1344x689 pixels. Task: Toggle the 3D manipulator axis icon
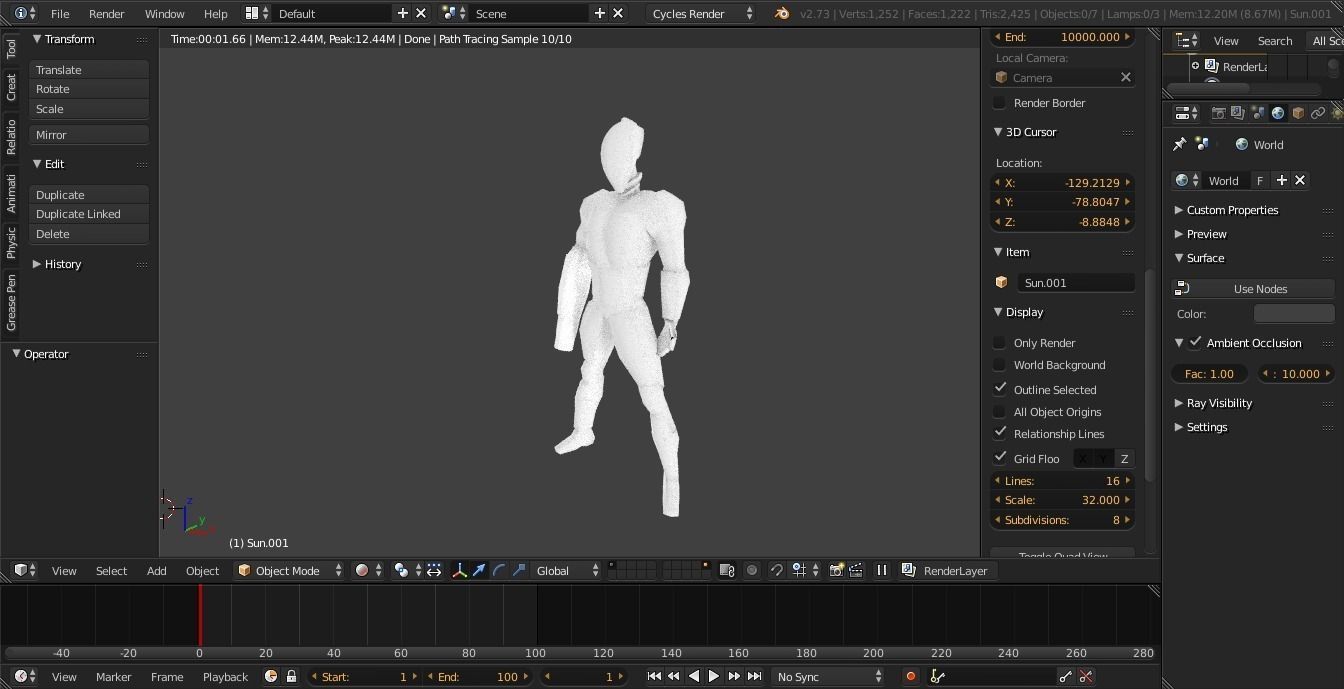coord(459,570)
